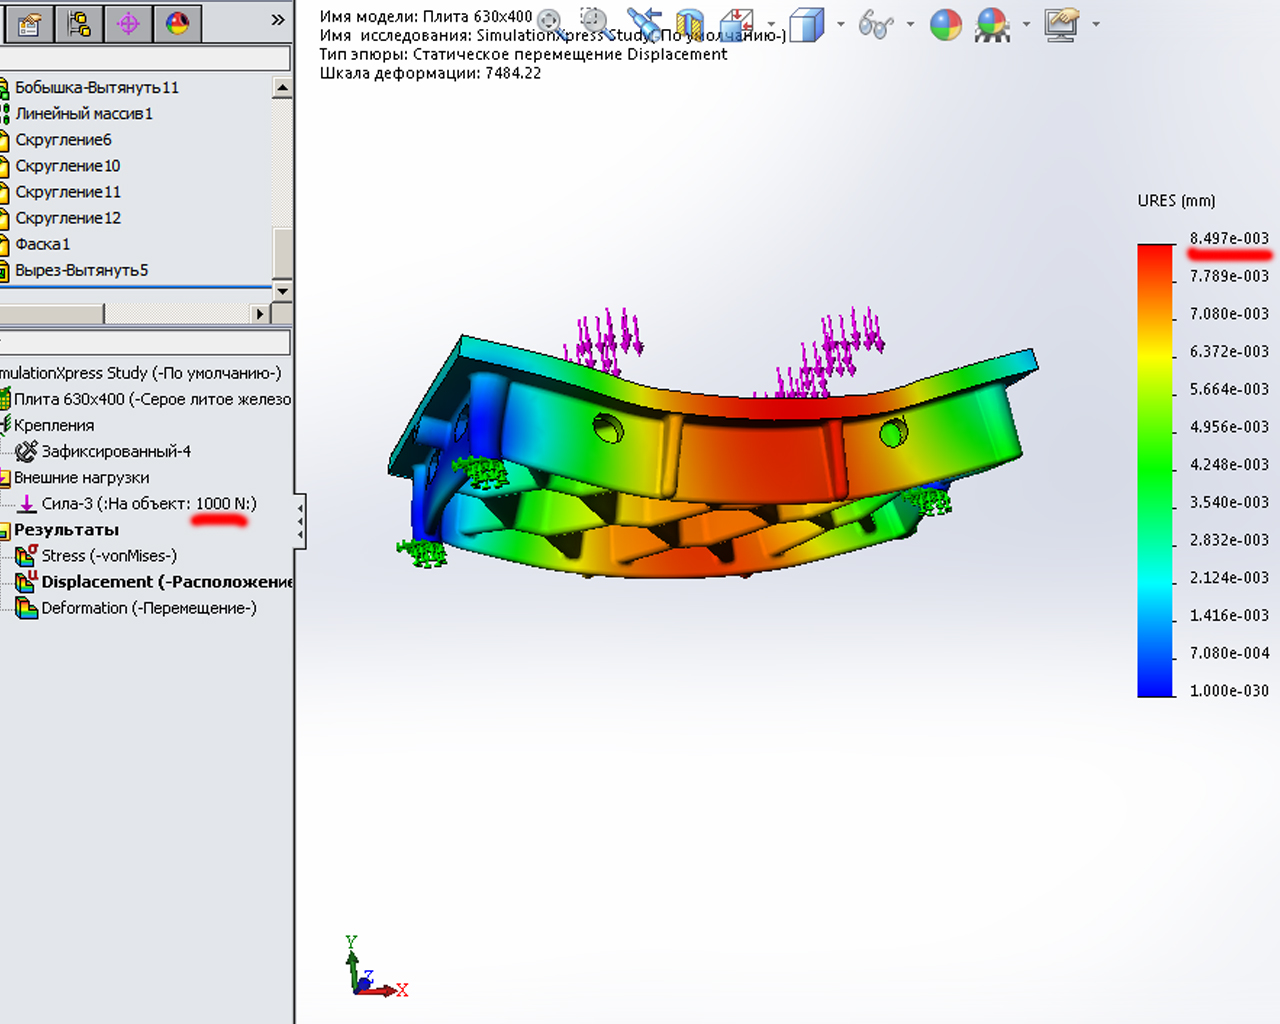Viewport: 1280px width, 1024px height.
Task: Click the URES (mm) legend title
Action: pos(1176,201)
